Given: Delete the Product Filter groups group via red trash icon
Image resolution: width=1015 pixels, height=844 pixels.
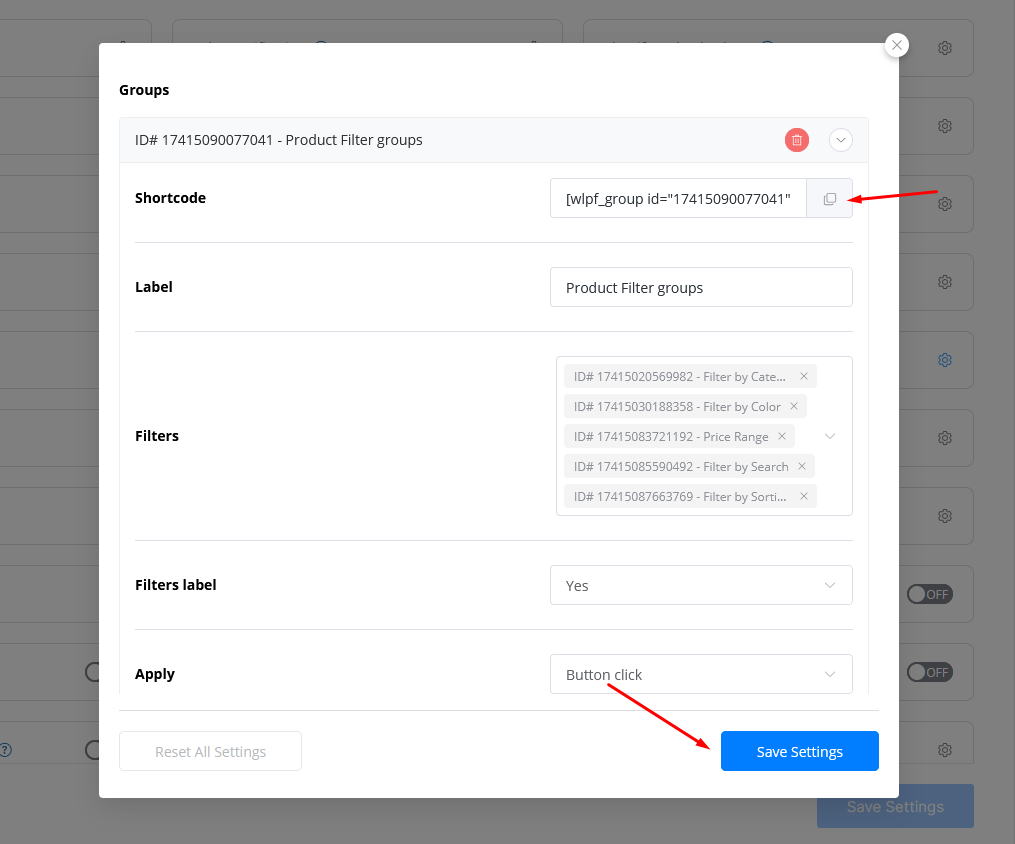Looking at the screenshot, I should point(796,140).
